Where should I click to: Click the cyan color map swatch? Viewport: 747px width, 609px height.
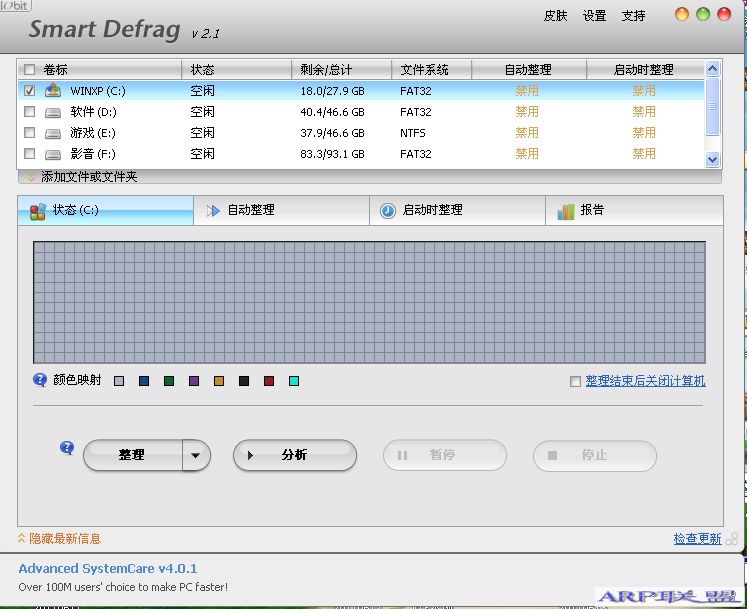coord(294,381)
